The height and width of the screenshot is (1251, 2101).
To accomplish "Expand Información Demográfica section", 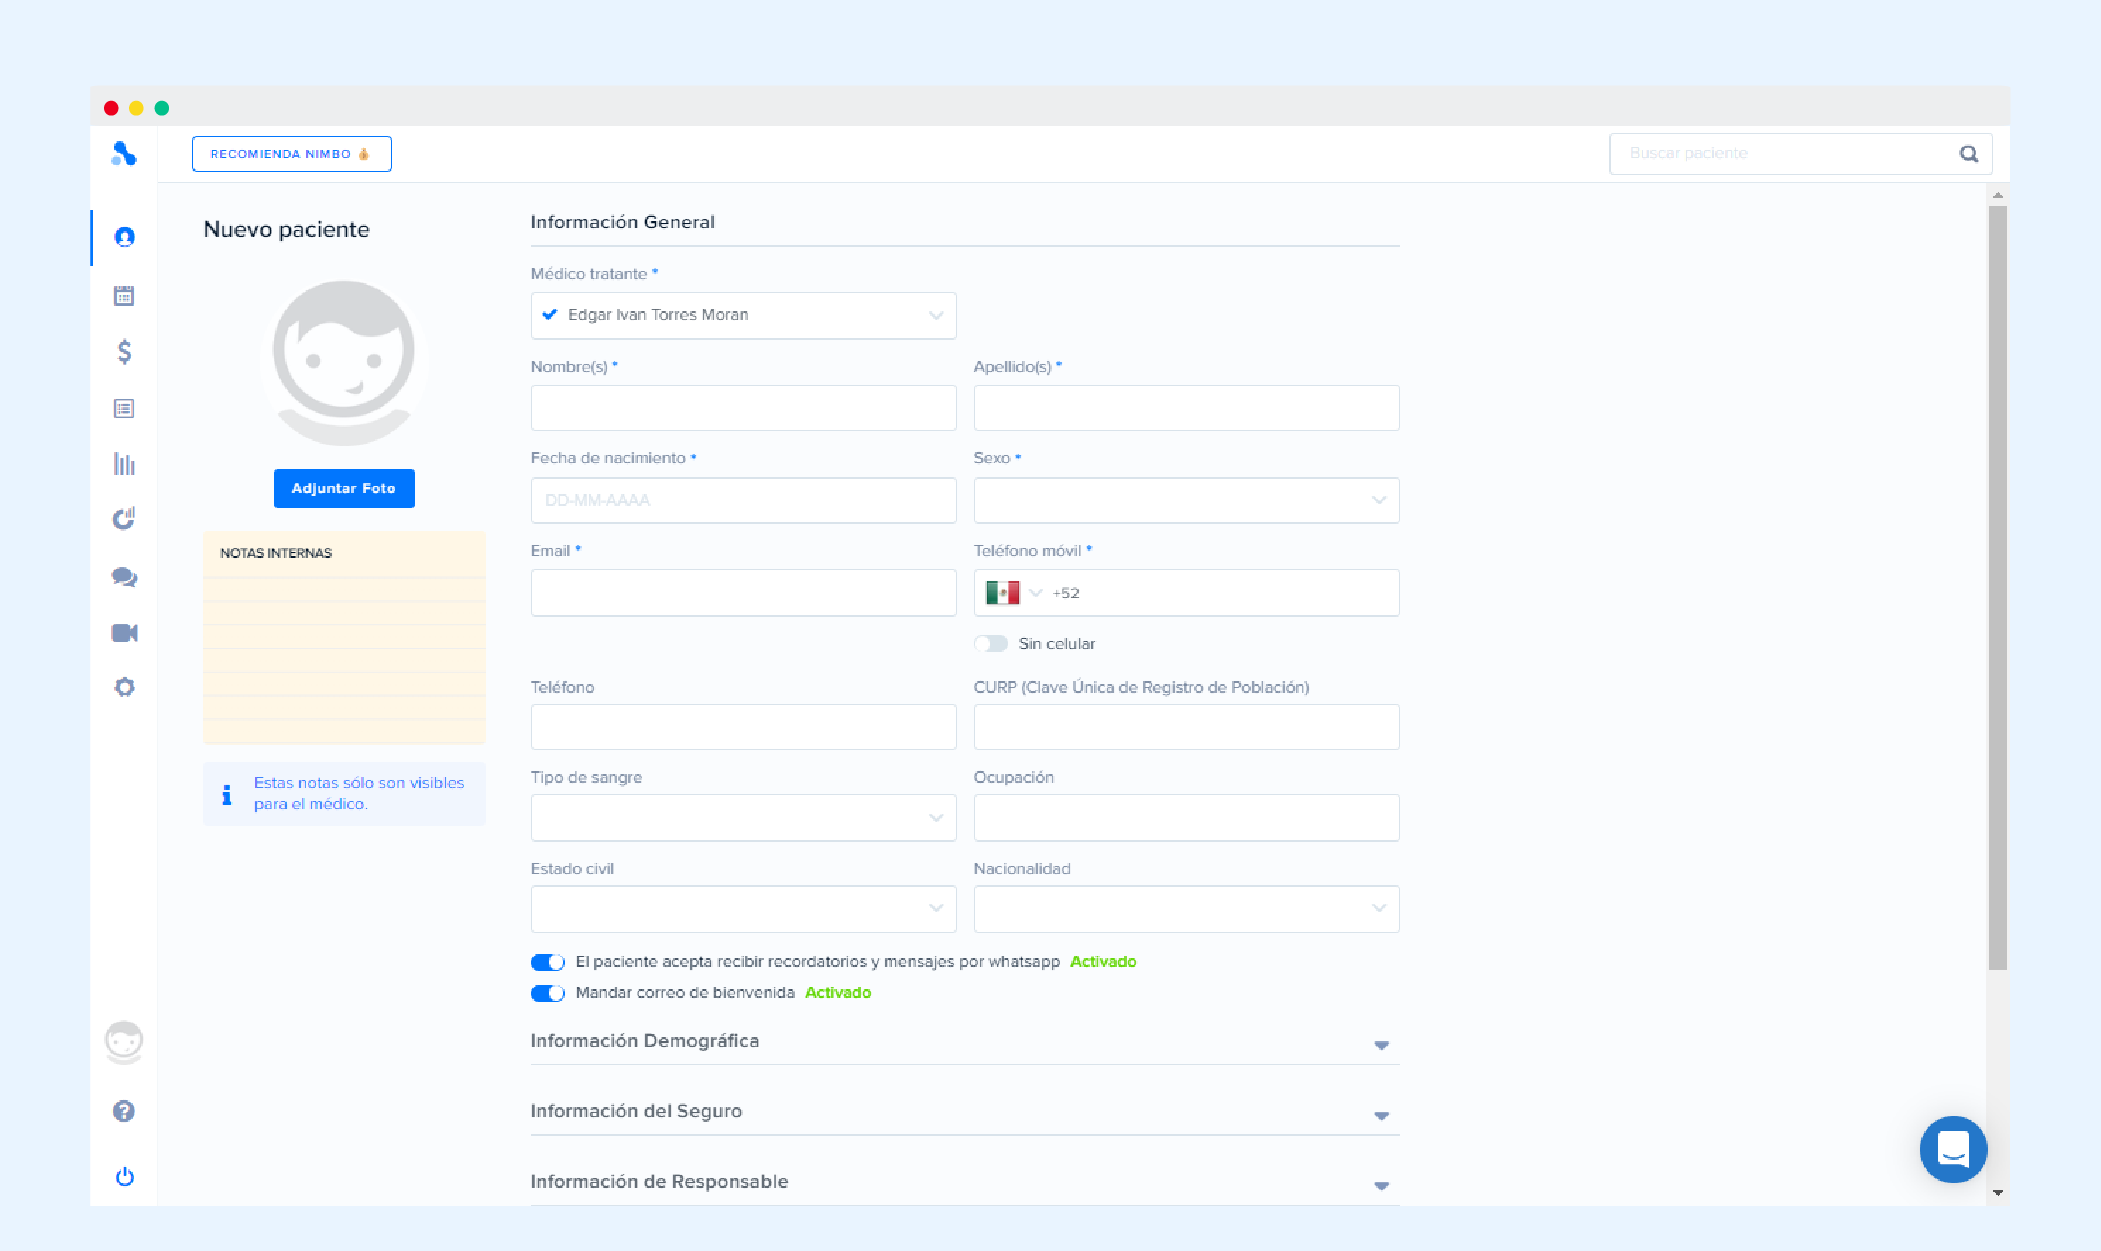I will (x=964, y=1042).
